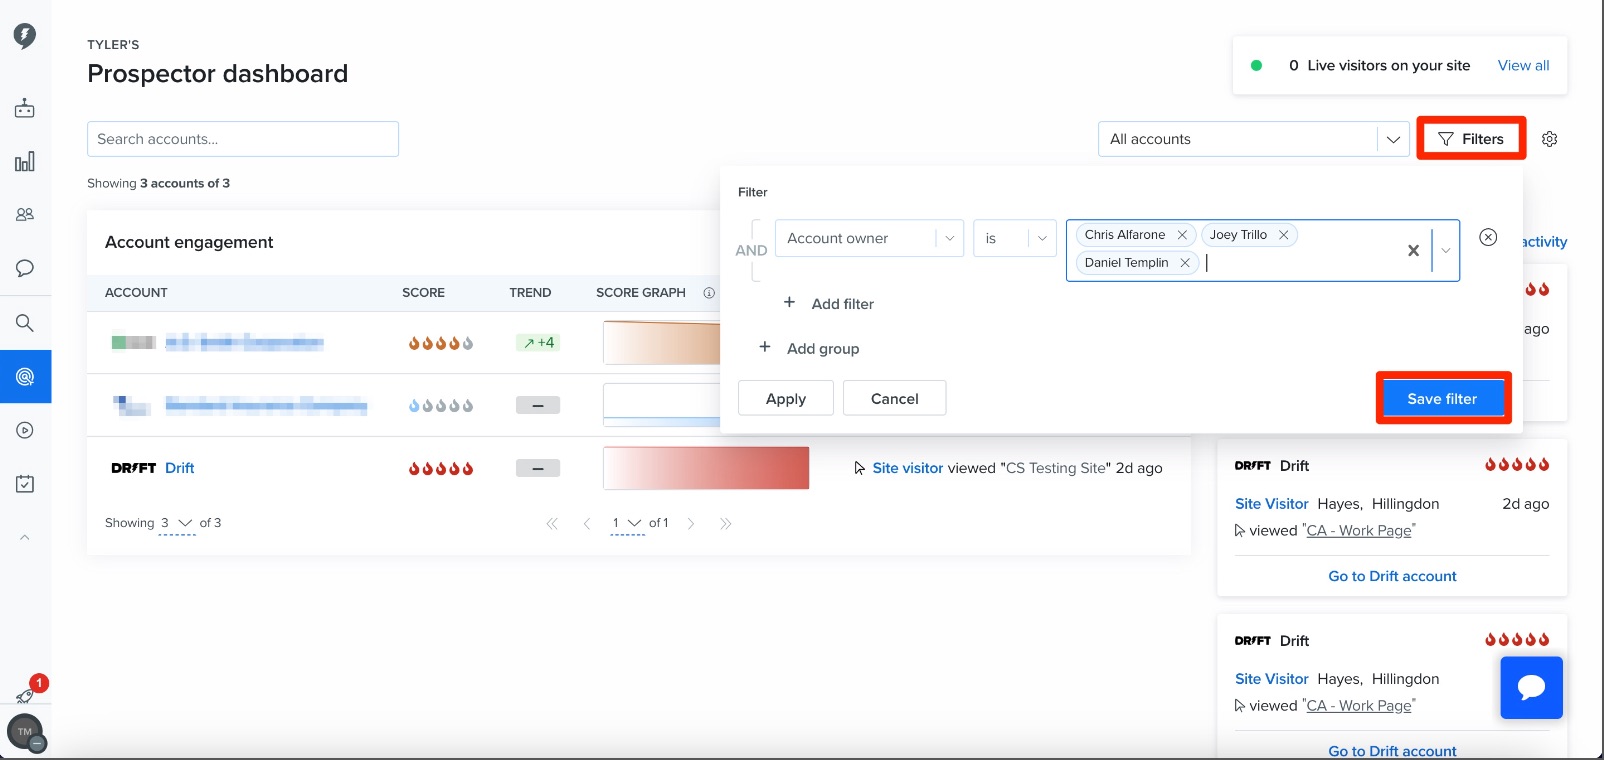This screenshot has width=1604, height=760.
Task: Remove Daniel Templin from filter values
Action: pos(1185,263)
